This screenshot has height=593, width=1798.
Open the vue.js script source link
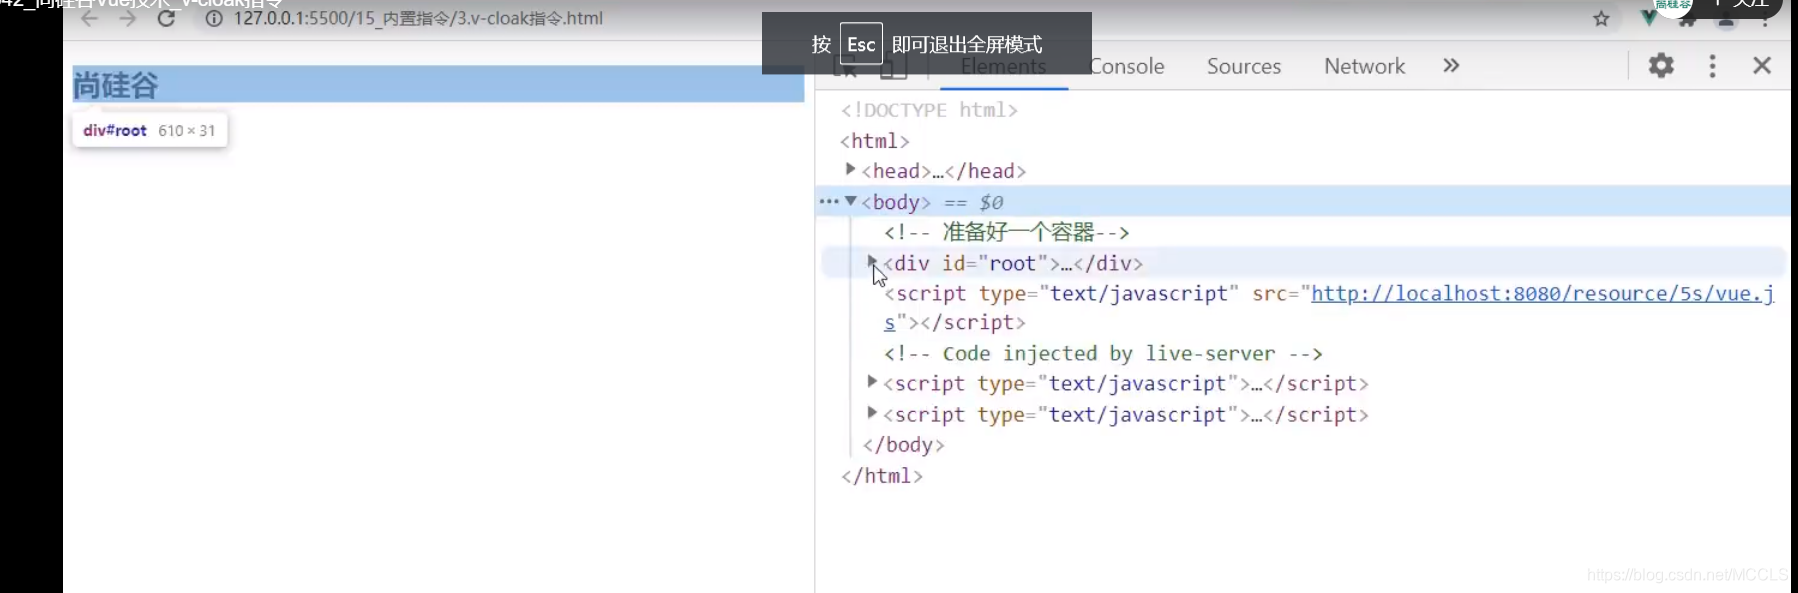[x=1542, y=294]
